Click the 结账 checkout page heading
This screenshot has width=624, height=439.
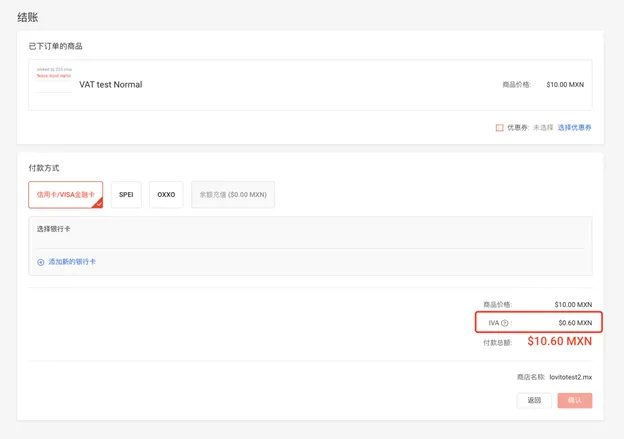point(29,17)
